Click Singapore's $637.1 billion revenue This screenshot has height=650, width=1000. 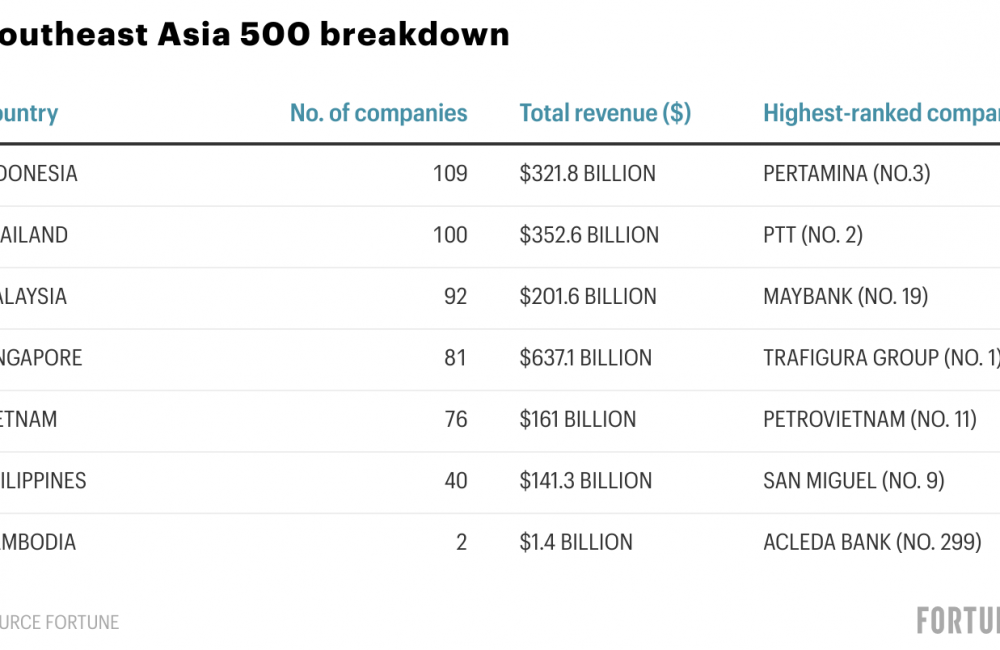(x=585, y=358)
